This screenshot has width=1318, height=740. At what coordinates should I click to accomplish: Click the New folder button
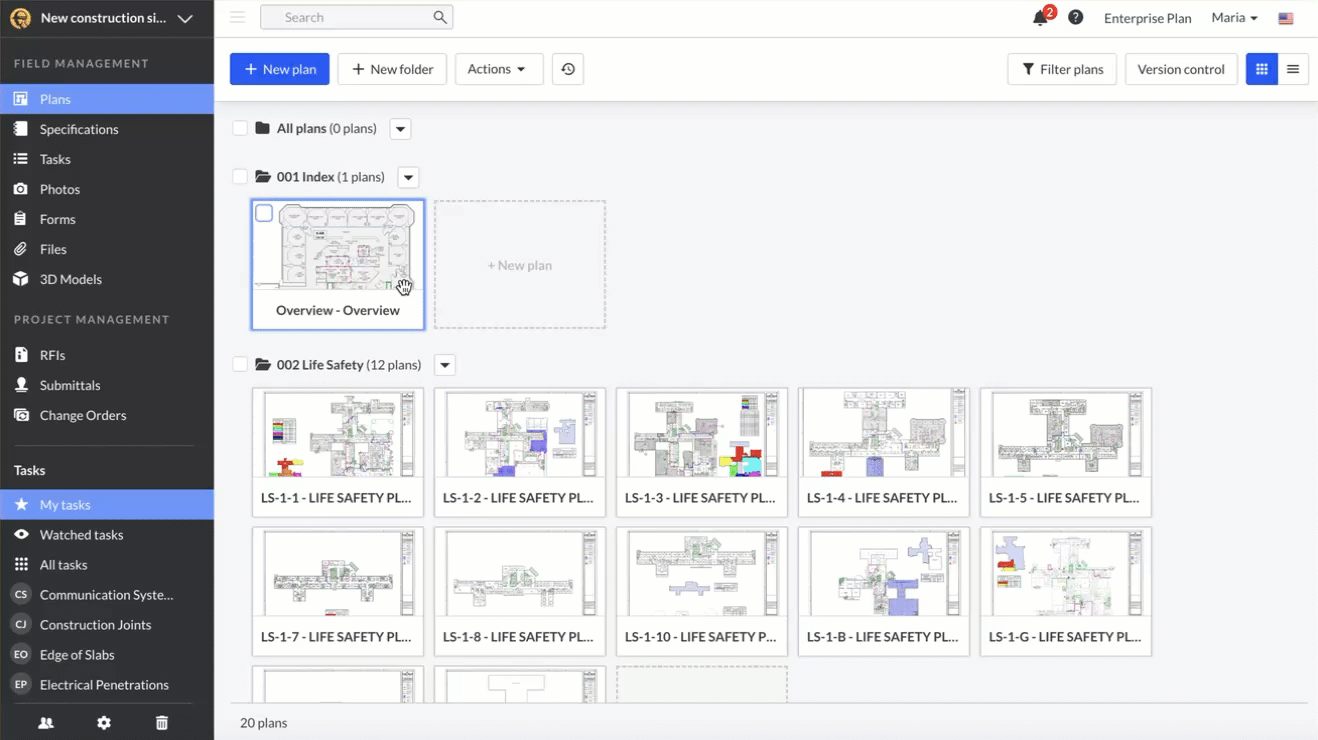[x=392, y=69]
